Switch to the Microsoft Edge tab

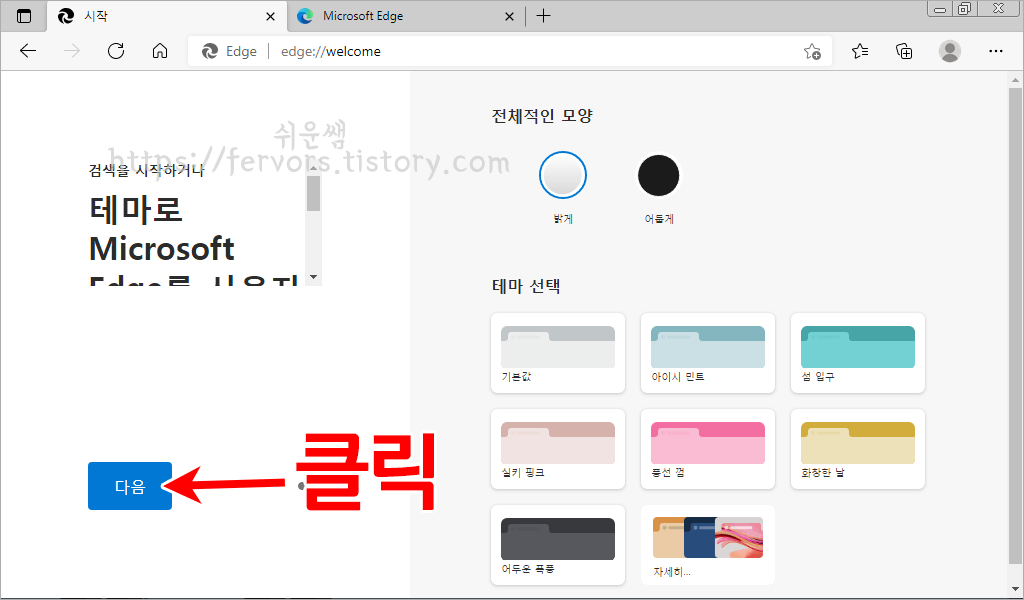click(x=406, y=17)
